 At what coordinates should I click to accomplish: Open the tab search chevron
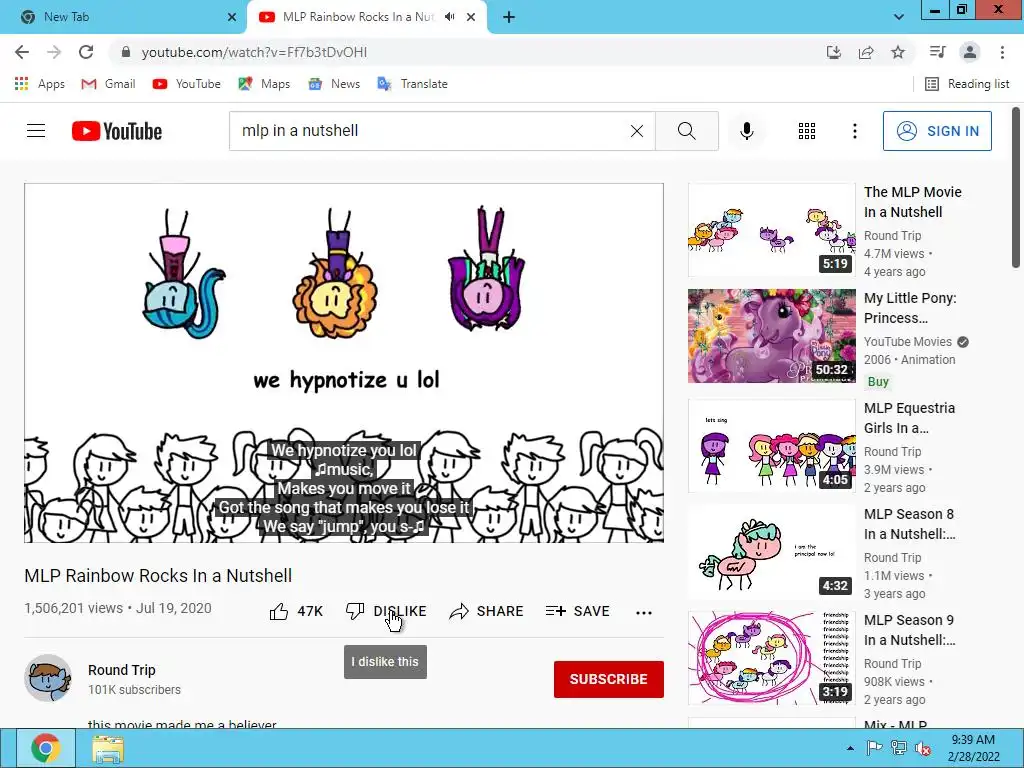899,18
